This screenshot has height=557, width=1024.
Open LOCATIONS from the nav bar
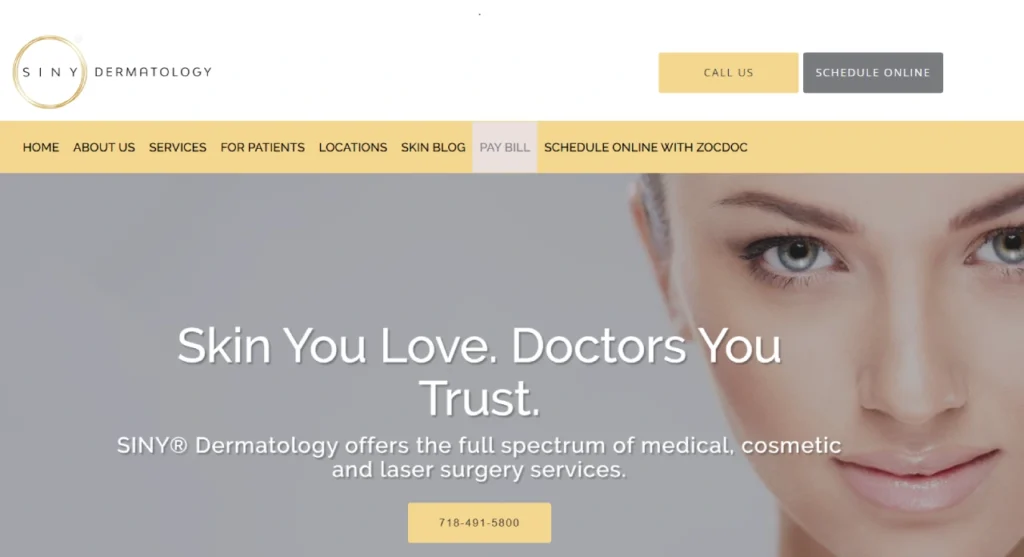tap(353, 148)
